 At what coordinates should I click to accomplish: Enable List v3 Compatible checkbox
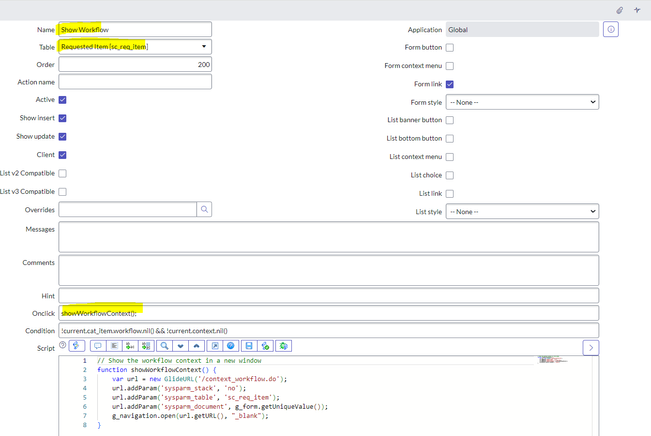(62, 191)
